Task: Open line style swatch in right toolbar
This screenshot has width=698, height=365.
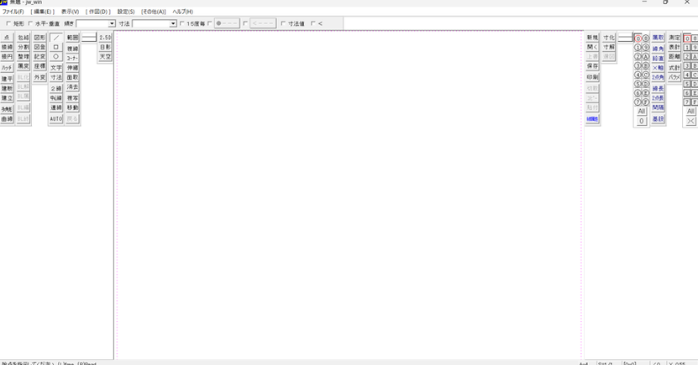Action: (625, 38)
